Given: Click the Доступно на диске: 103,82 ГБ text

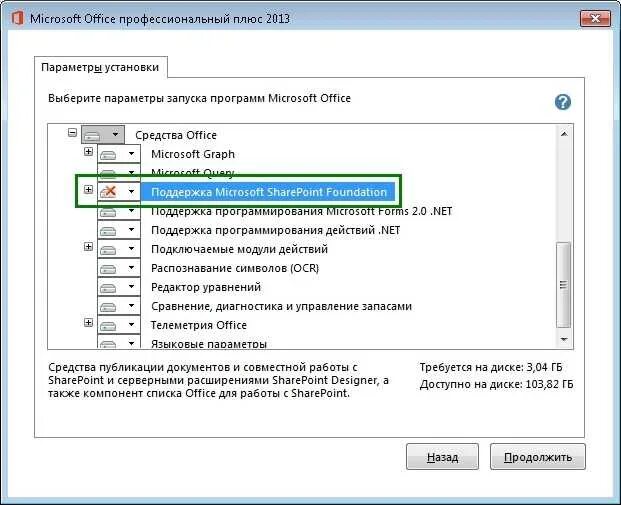Looking at the screenshot, I should [497, 384].
